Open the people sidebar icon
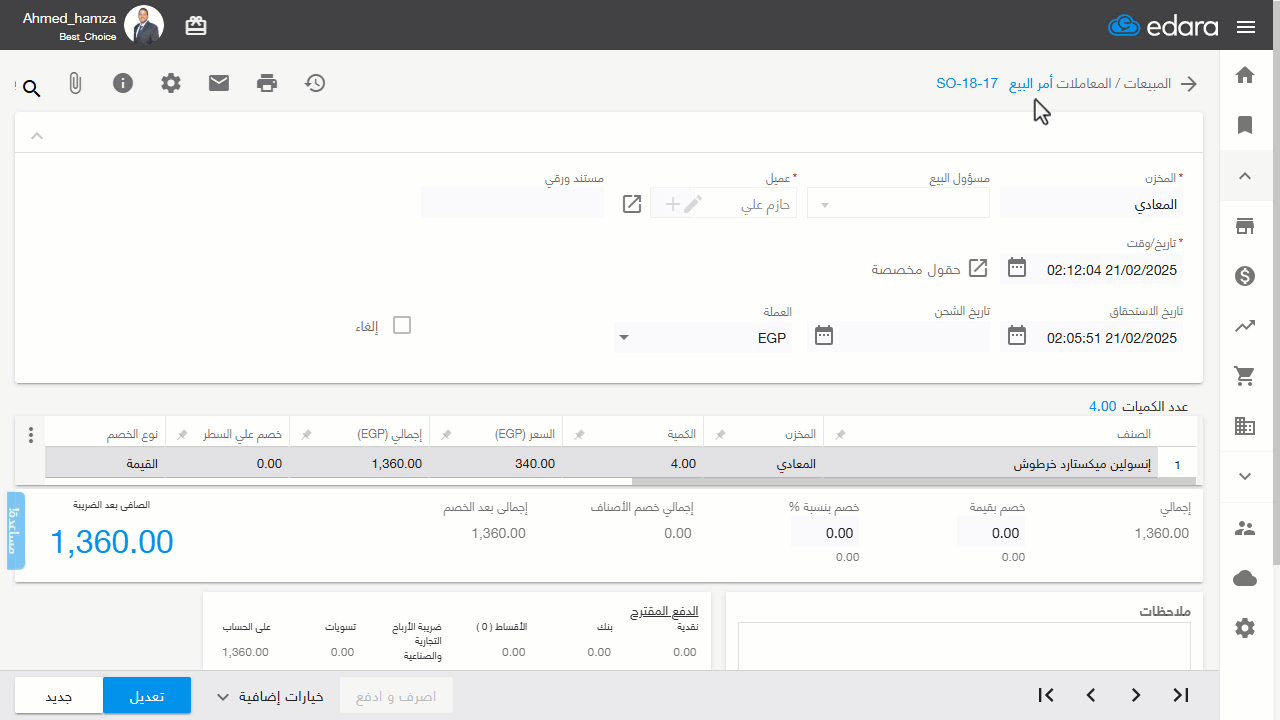The image size is (1280, 720). point(1245,528)
